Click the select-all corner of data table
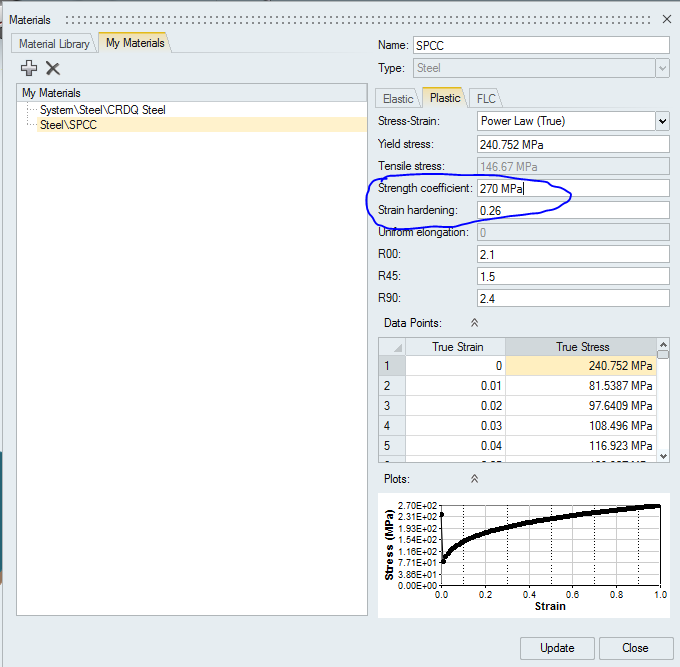The width and height of the screenshot is (680, 667). [392, 347]
